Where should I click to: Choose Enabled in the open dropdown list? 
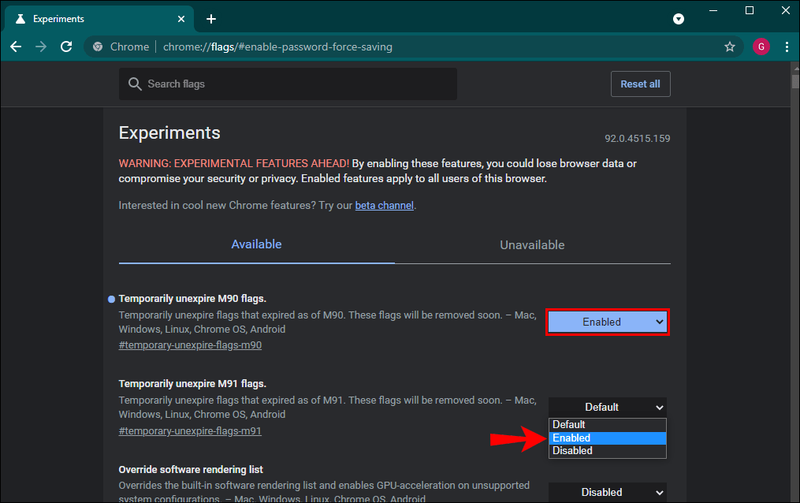(x=607, y=438)
